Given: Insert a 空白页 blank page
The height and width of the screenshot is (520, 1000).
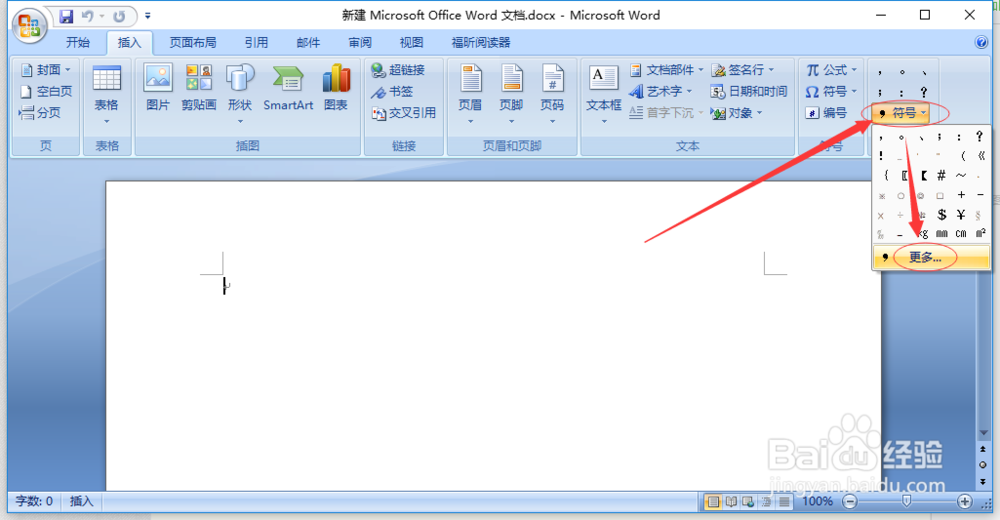Looking at the screenshot, I should click(46, 91).
